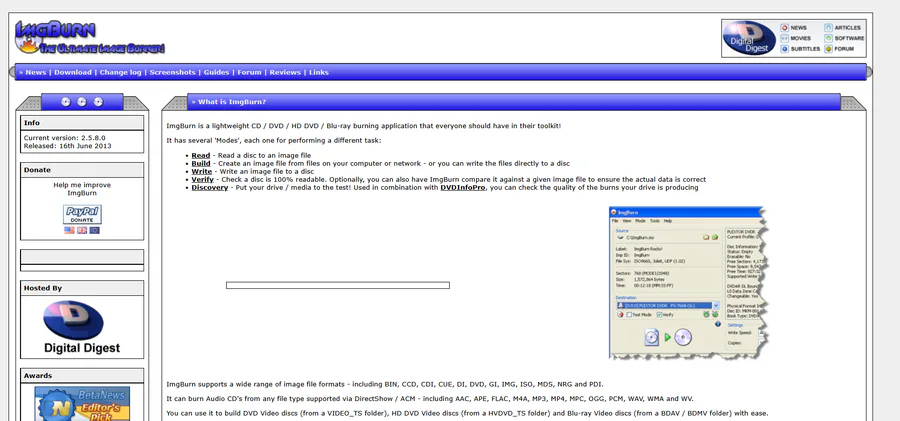Open the Digital Digest logo under Hosted By
The image size is (900, 421).
tap(82, 327)
